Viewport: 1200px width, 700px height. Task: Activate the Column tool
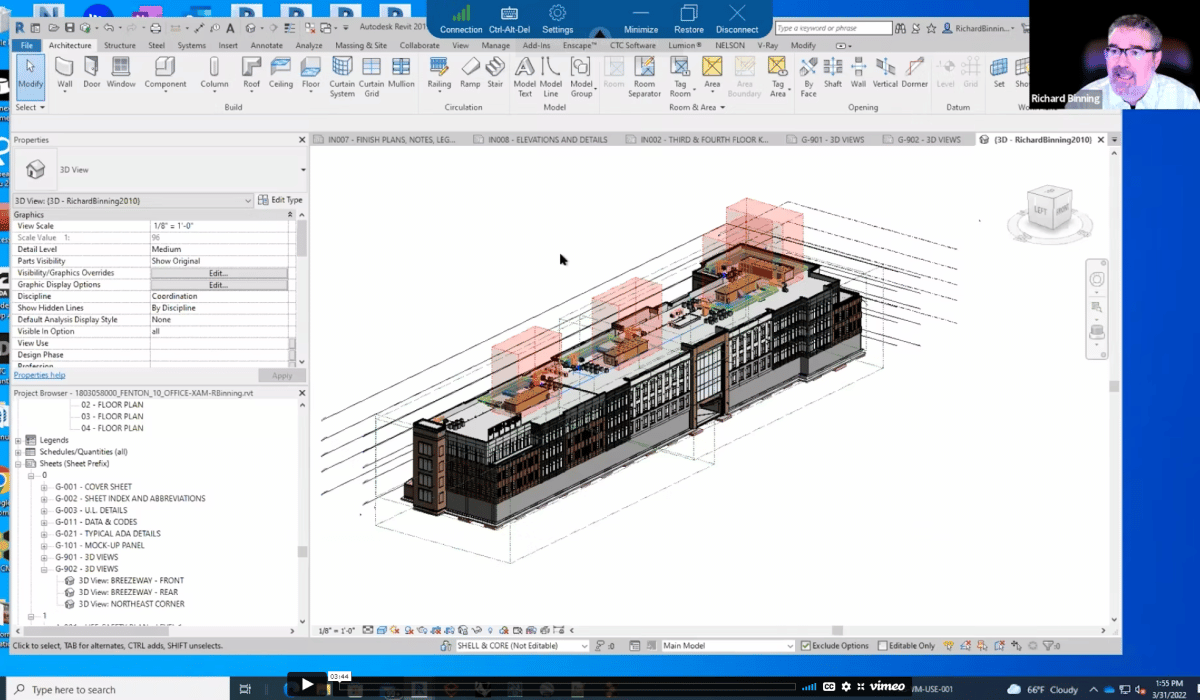coord(214,72)
